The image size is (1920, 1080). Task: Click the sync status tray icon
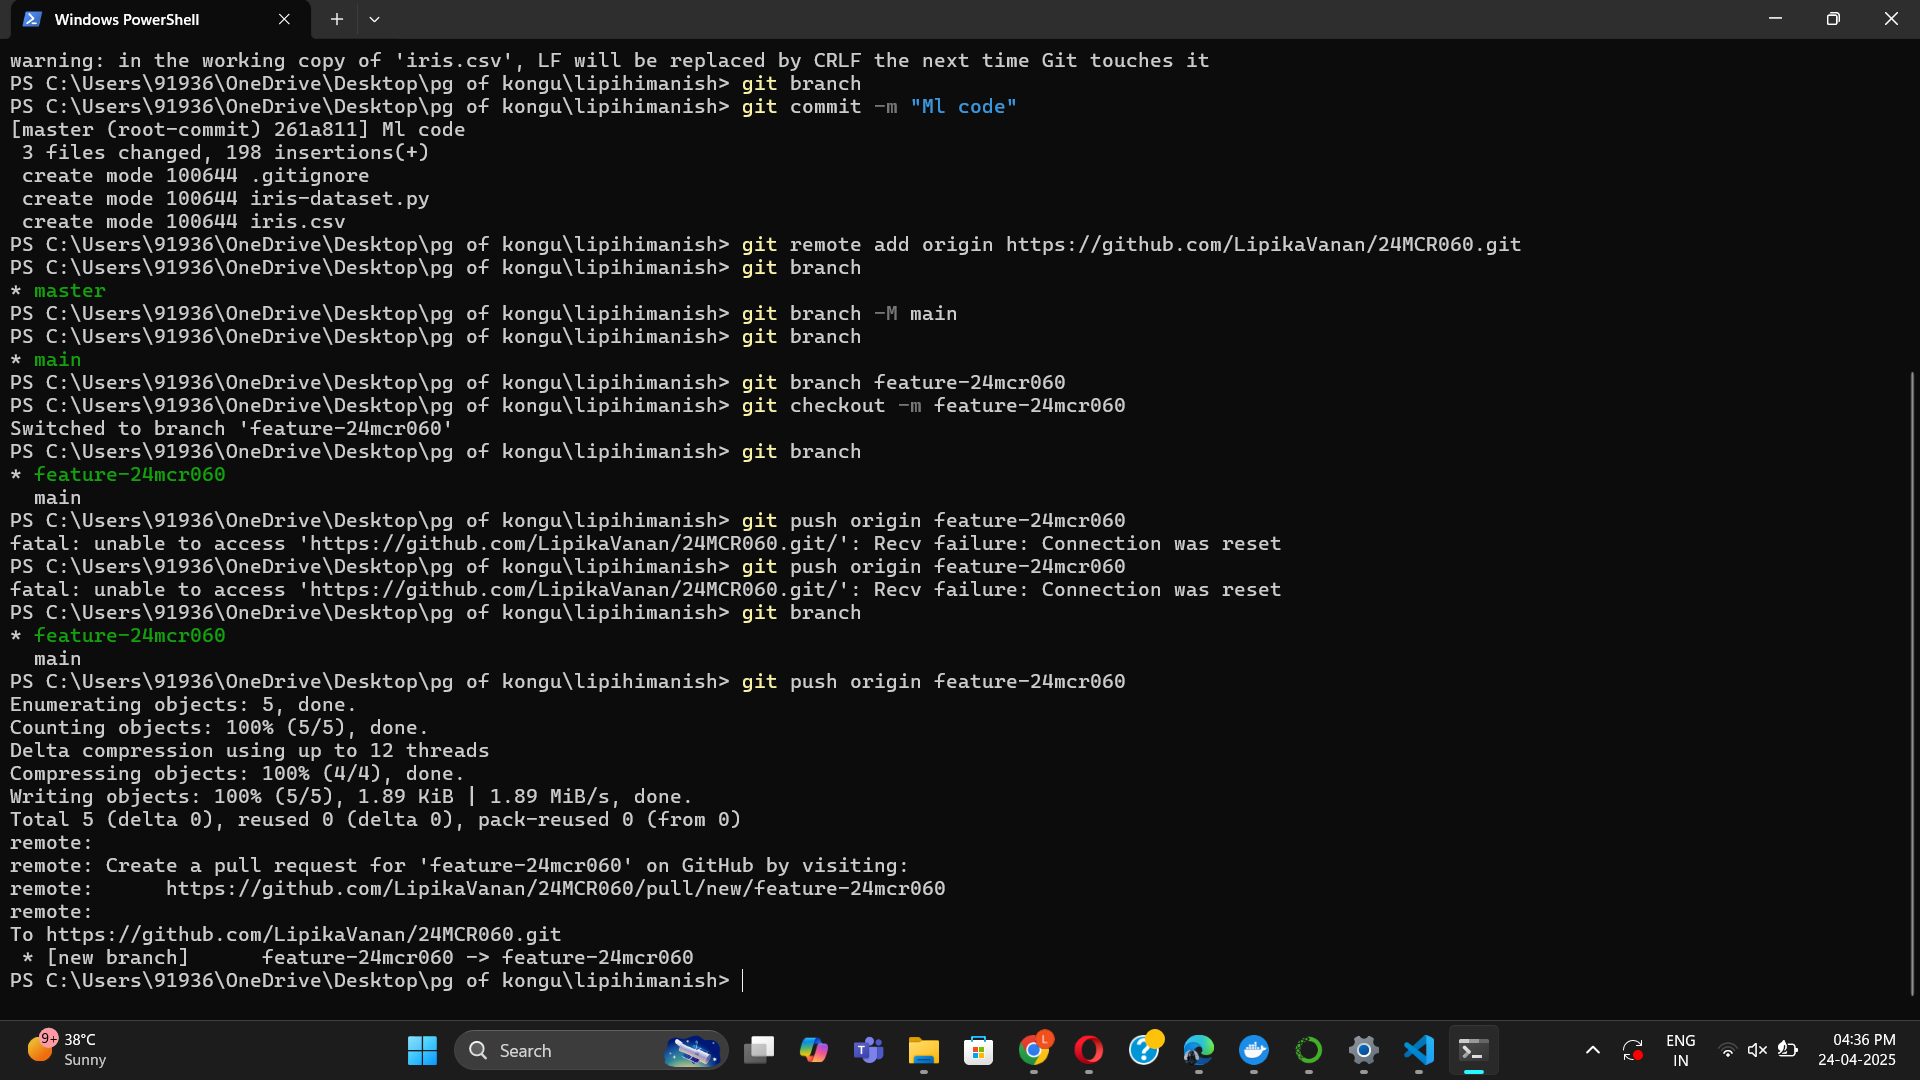coord(1633,1050)
